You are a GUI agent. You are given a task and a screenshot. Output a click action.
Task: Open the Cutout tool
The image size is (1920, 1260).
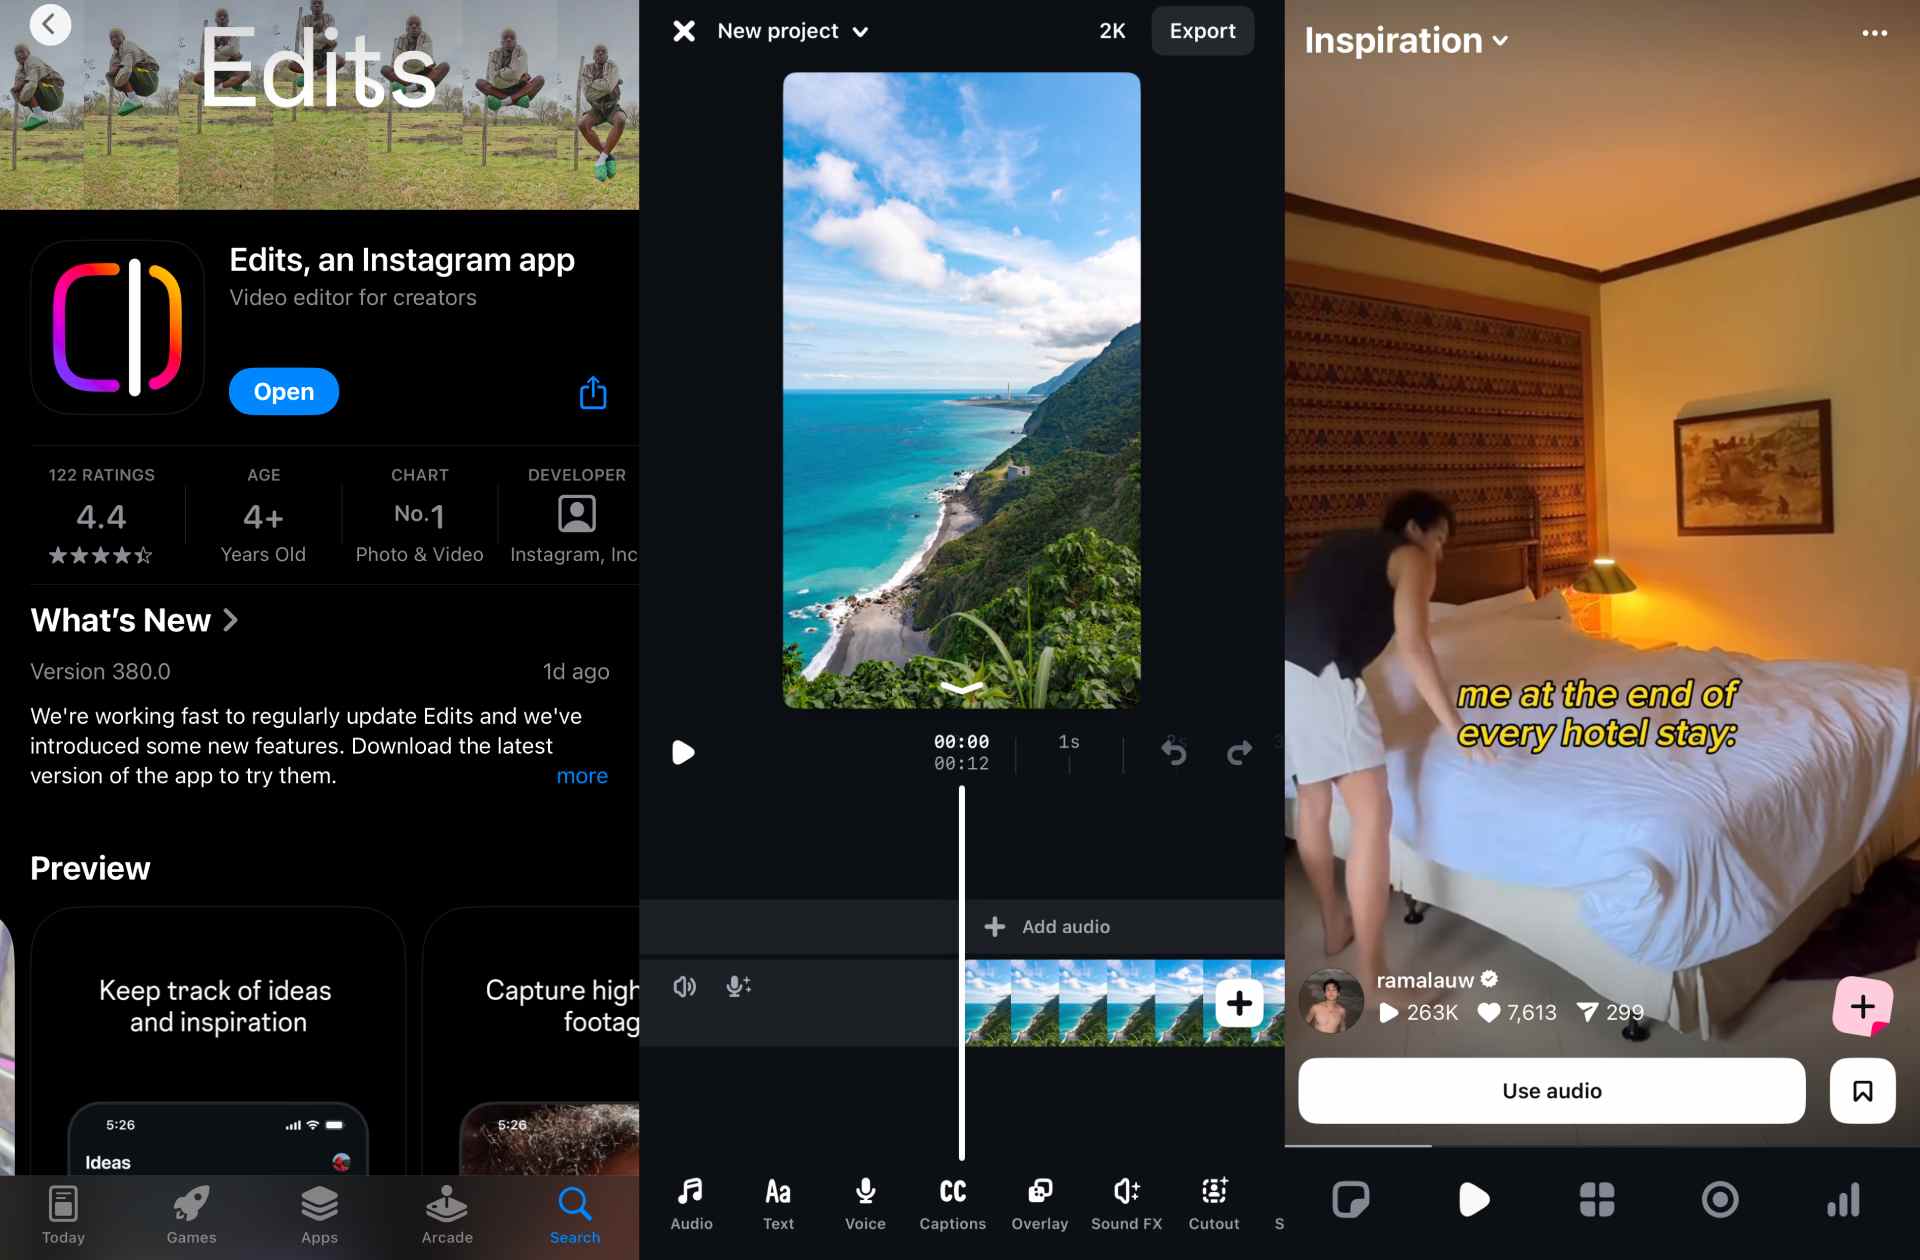tap(1213, 1203)
